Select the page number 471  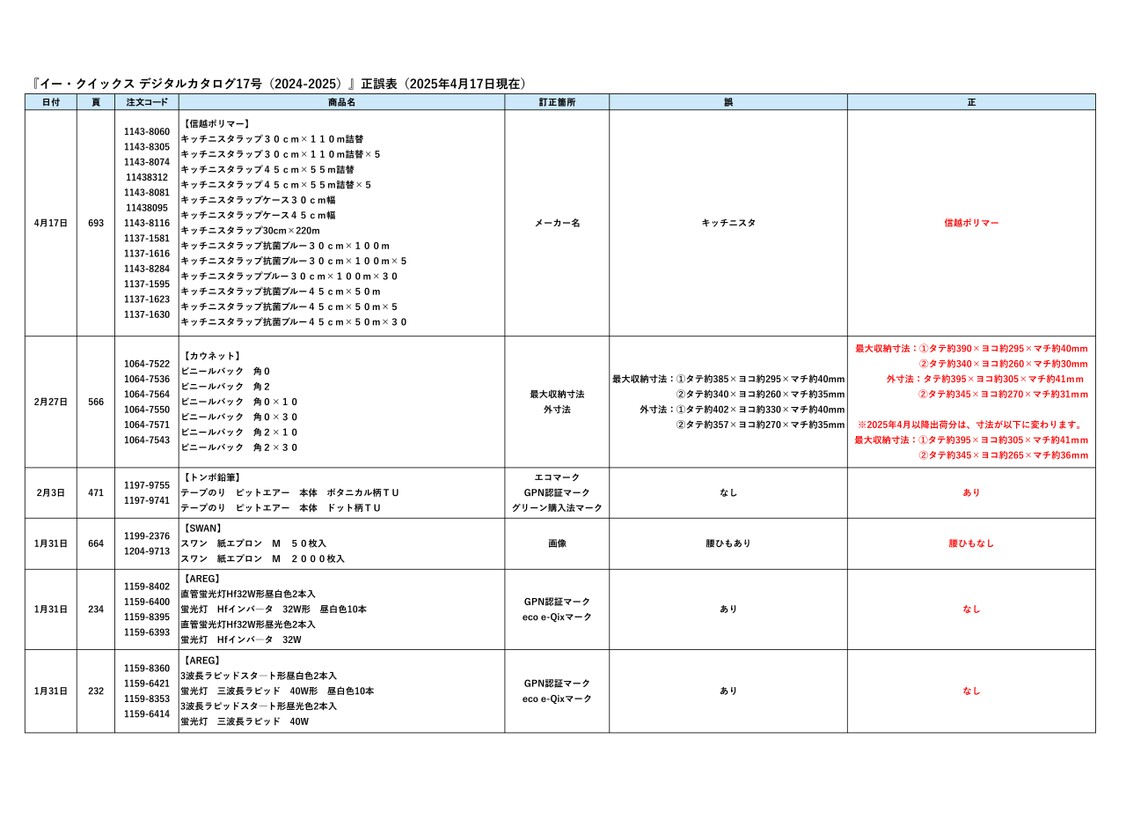coord(96,492)
